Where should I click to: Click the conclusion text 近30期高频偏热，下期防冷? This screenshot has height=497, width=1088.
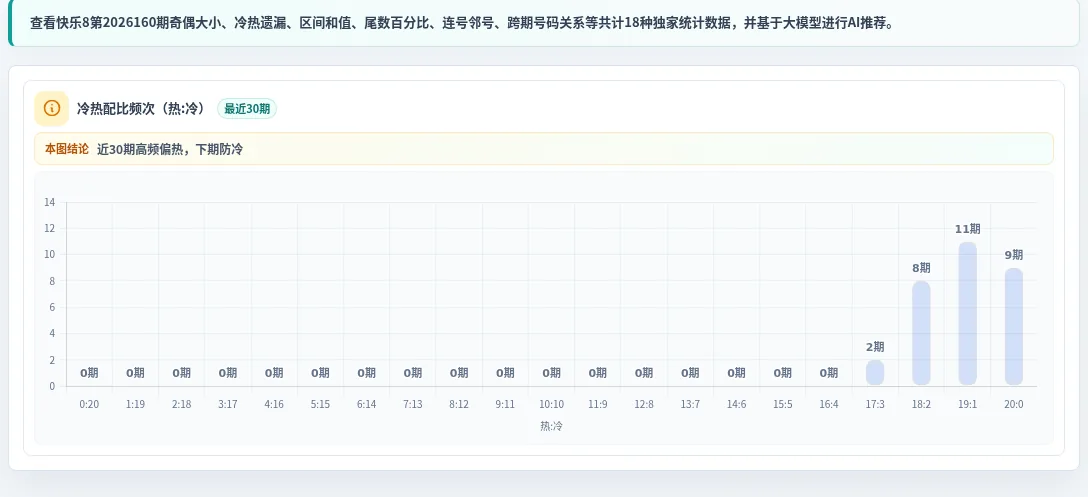[170, 149]
